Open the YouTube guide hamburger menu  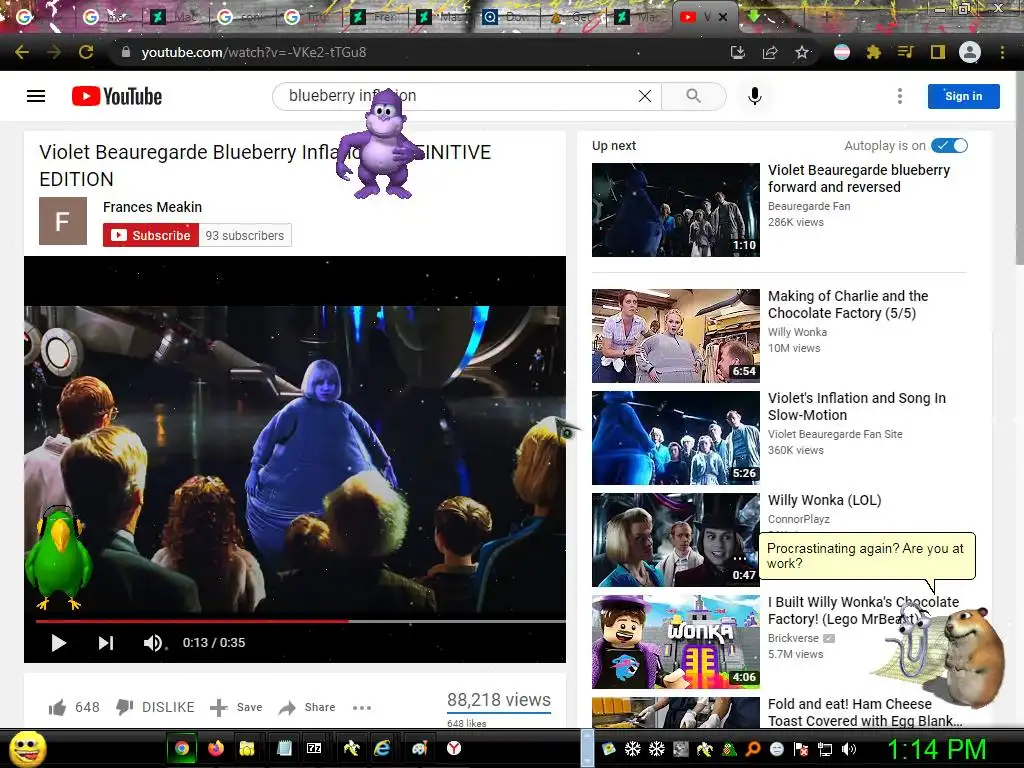[36, 96]
